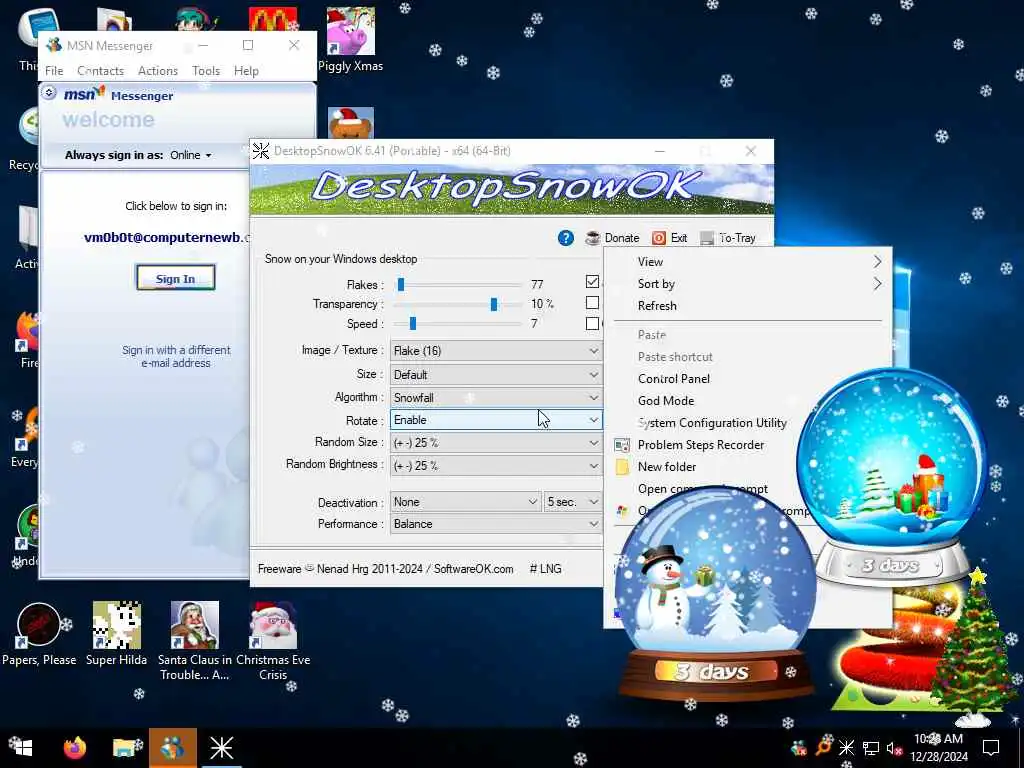Open the Rotate dropdown

[496, 420]
